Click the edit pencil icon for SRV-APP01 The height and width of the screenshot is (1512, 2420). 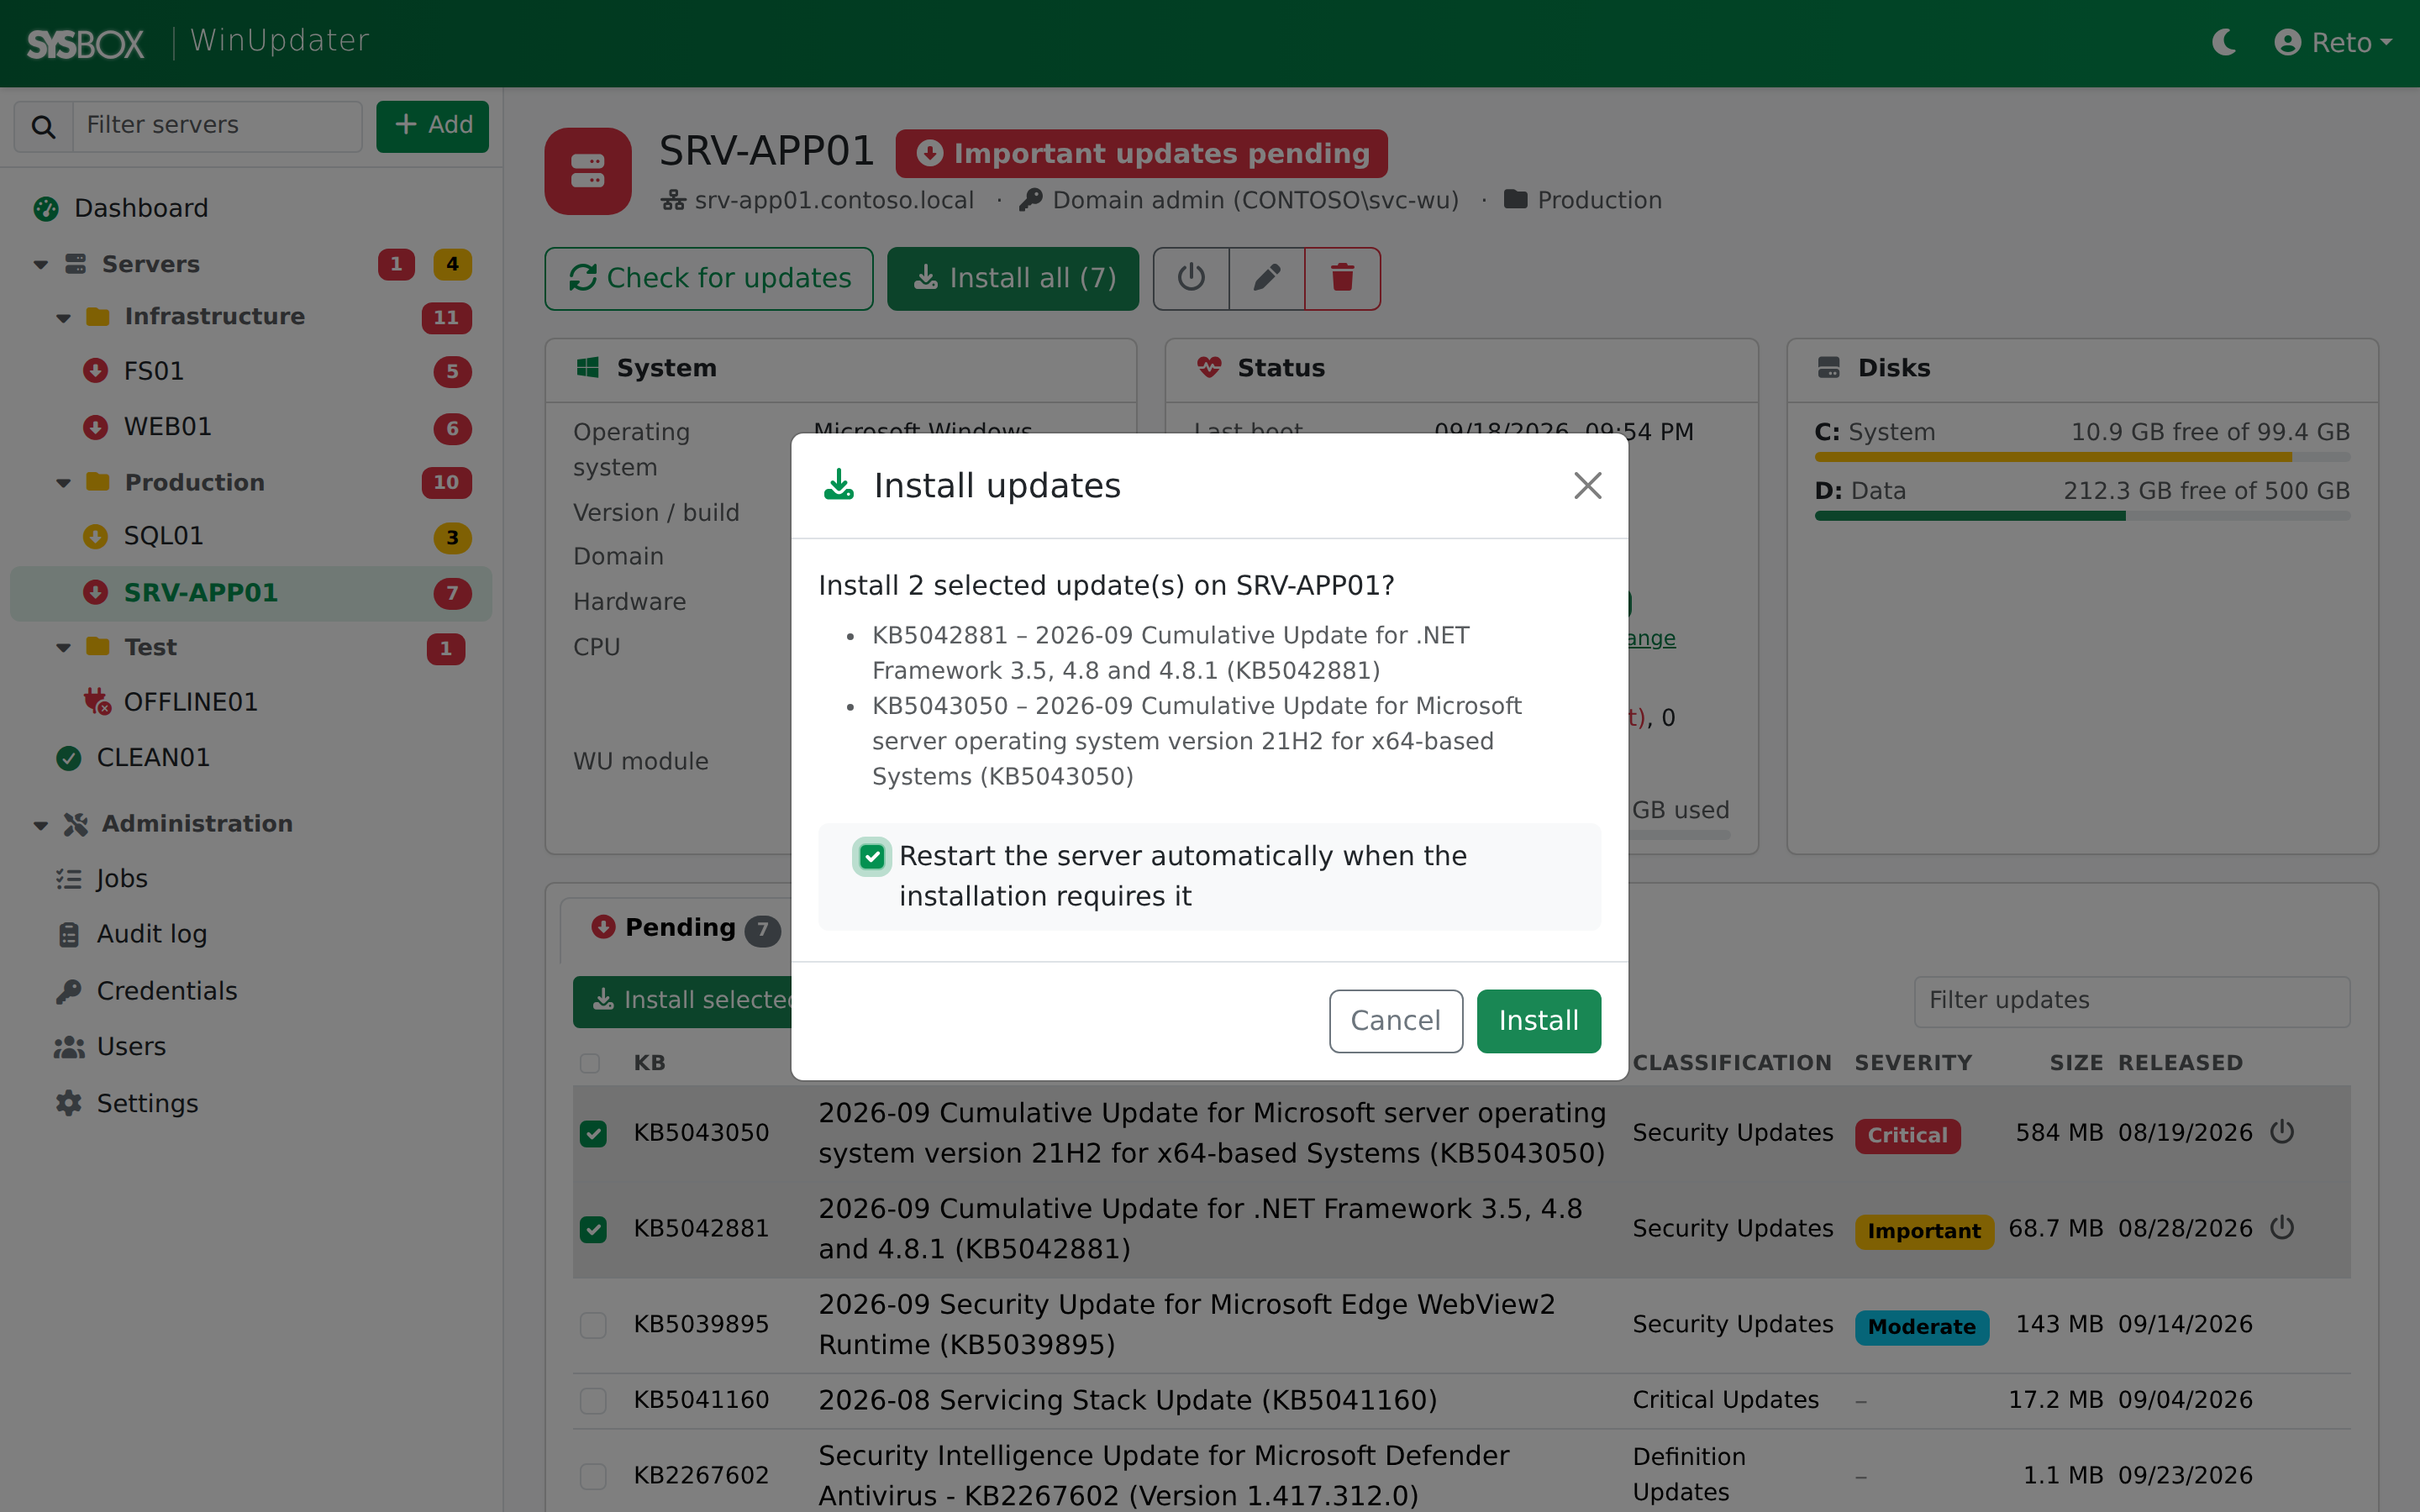pyautogui.click(x=1267, y=278)
